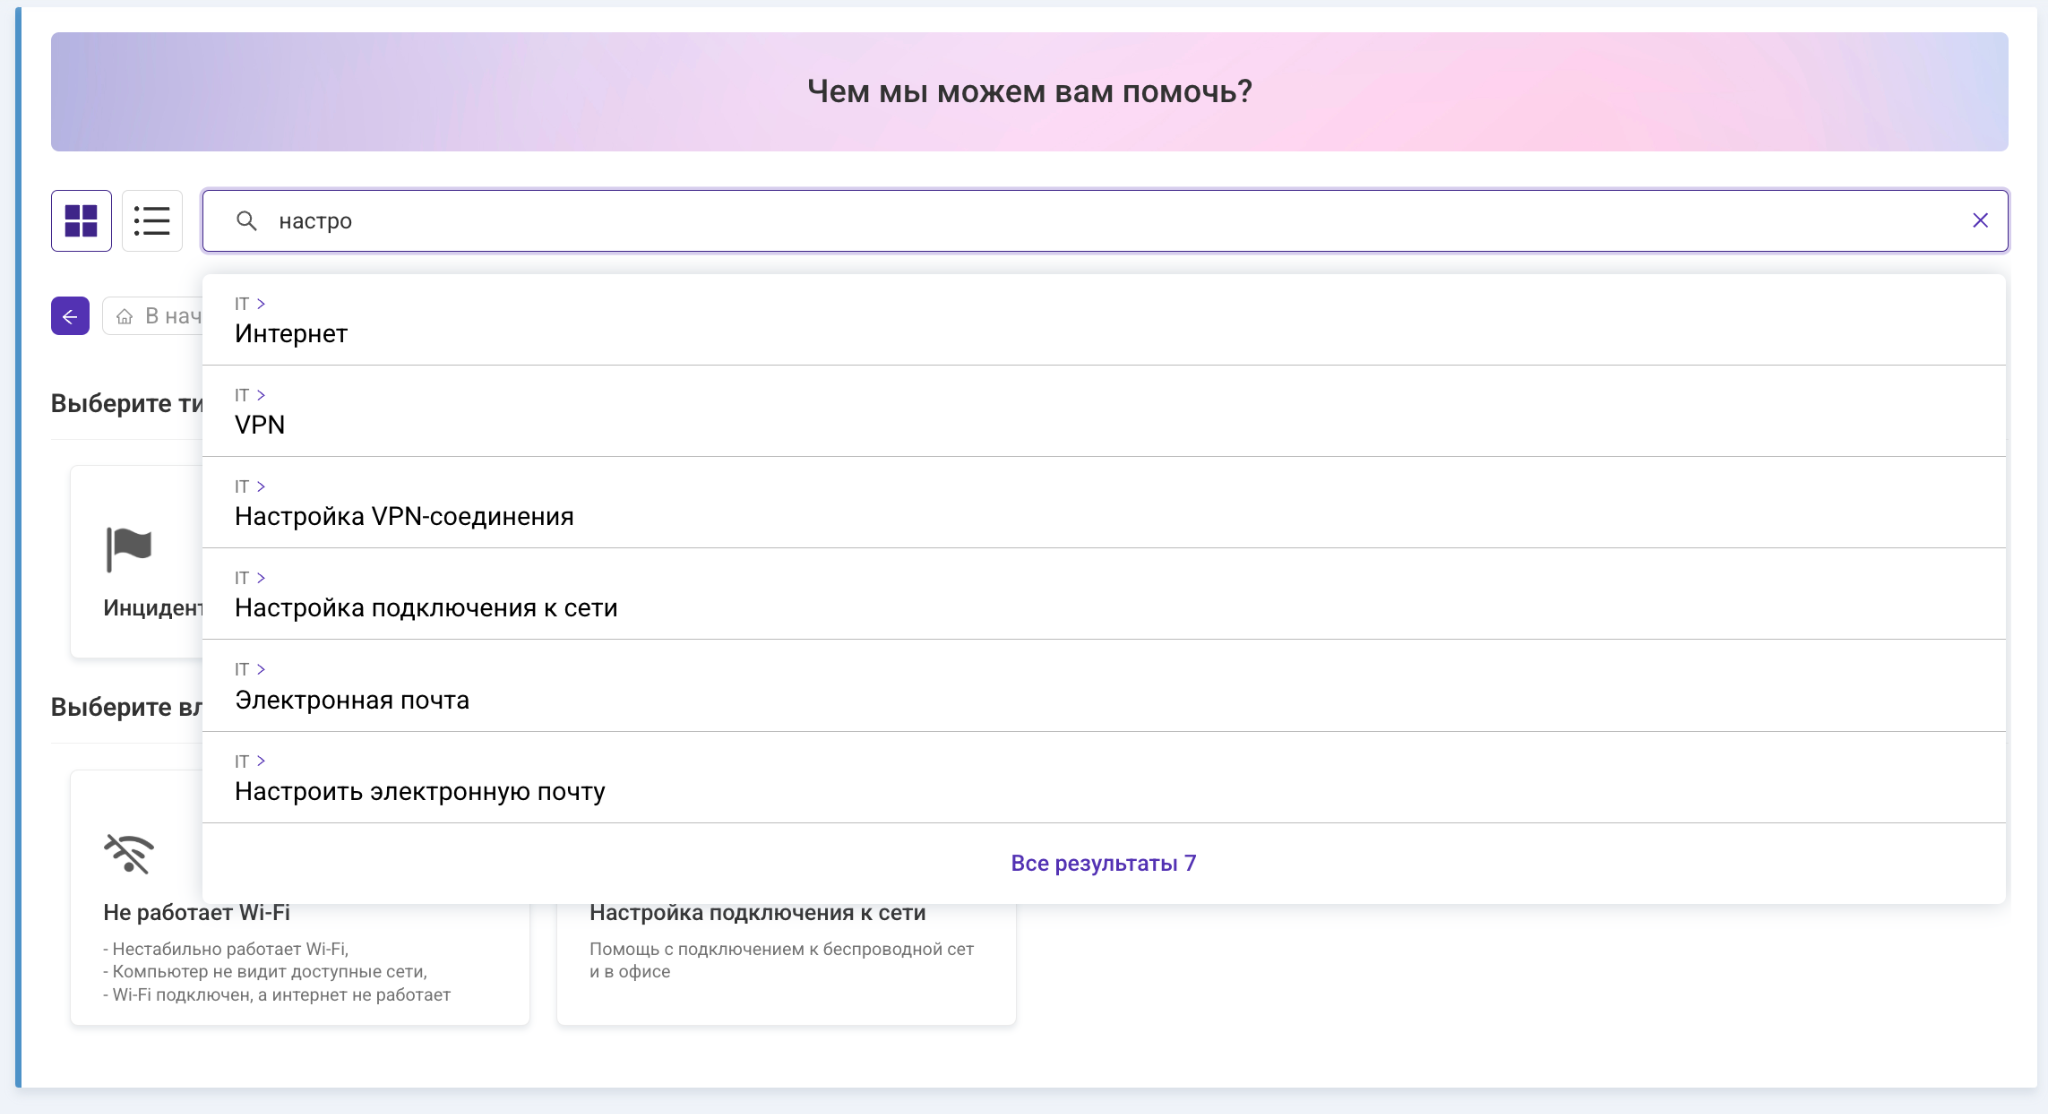This screenshot has width=2048, height=1114.
Task: Select the VPN search result
Action: point(260,425)
